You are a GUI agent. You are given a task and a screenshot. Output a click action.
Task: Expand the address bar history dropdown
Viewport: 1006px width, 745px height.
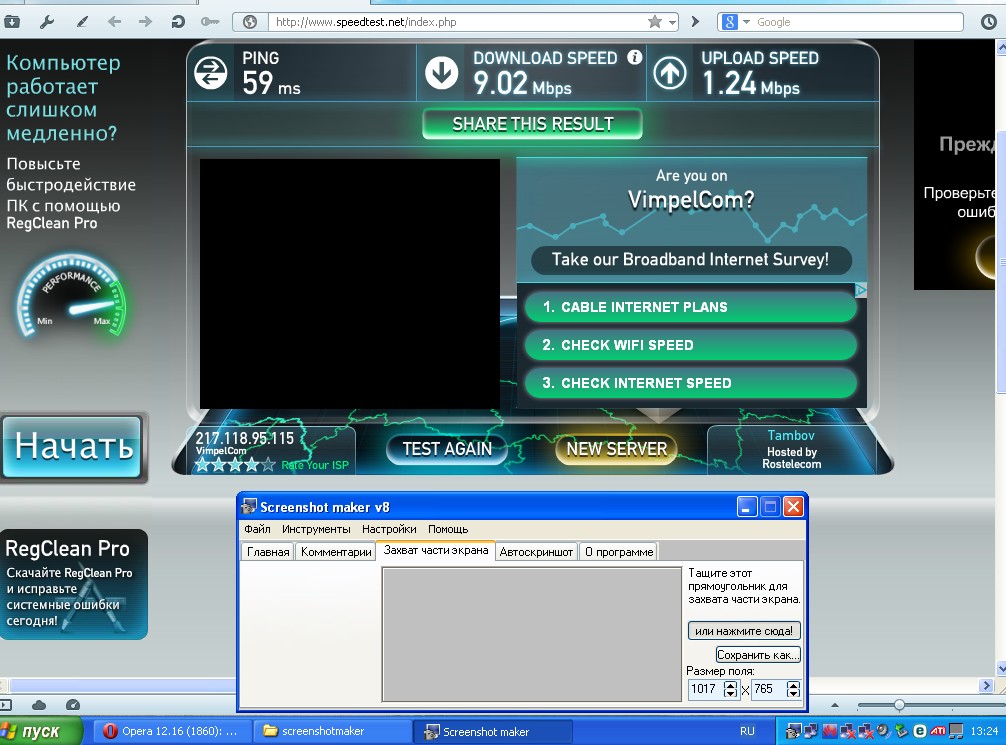pyautogui.click(x=672, y=22)
